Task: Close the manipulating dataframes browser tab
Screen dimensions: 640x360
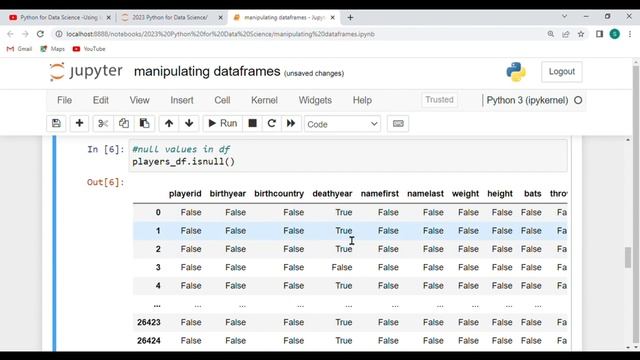Action: (x=333, y=18)
